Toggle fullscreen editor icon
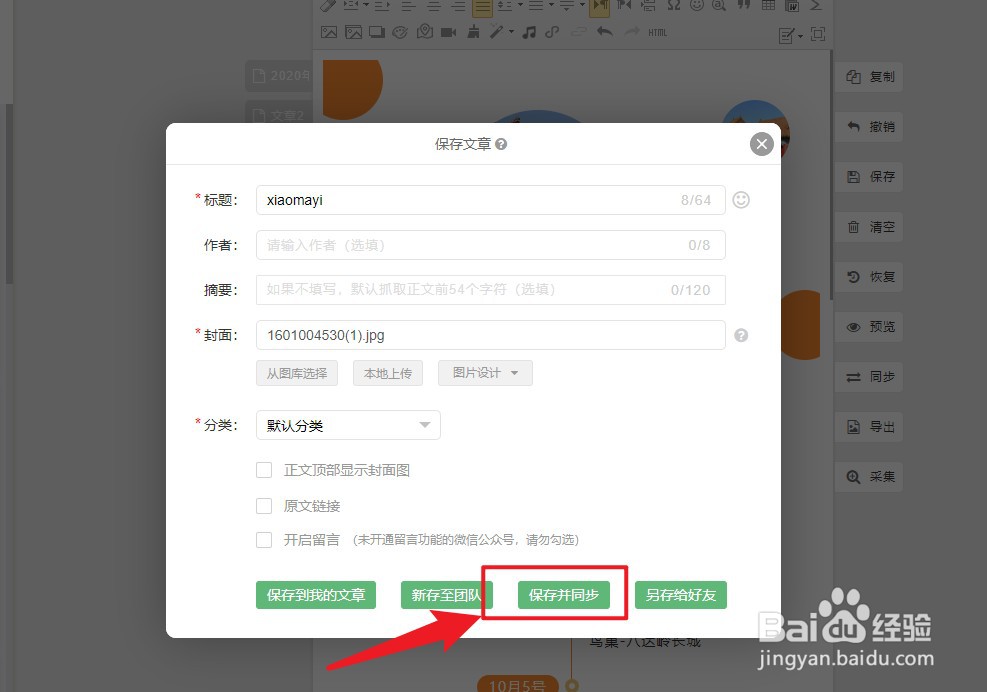This screenshot has height=692, width=987. click(818, 34)
